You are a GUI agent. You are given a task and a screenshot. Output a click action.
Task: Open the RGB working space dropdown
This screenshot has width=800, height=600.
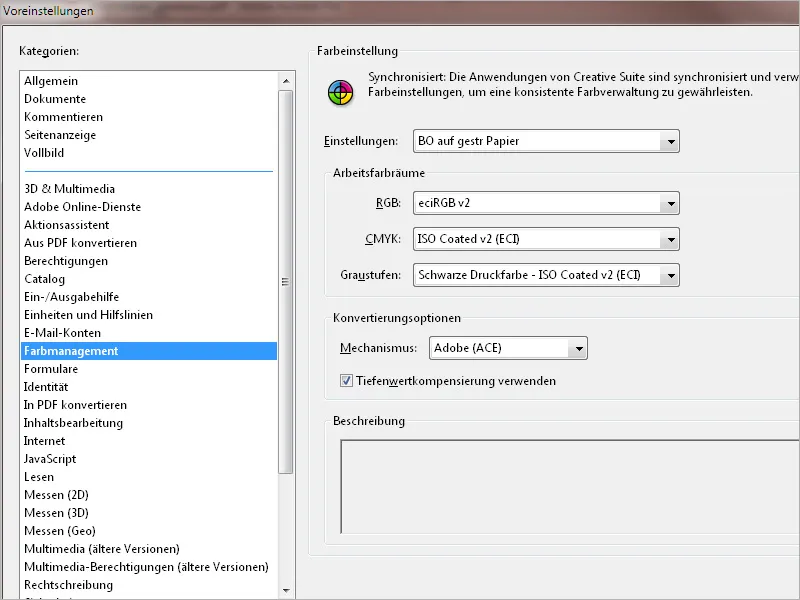pos(546,203)
